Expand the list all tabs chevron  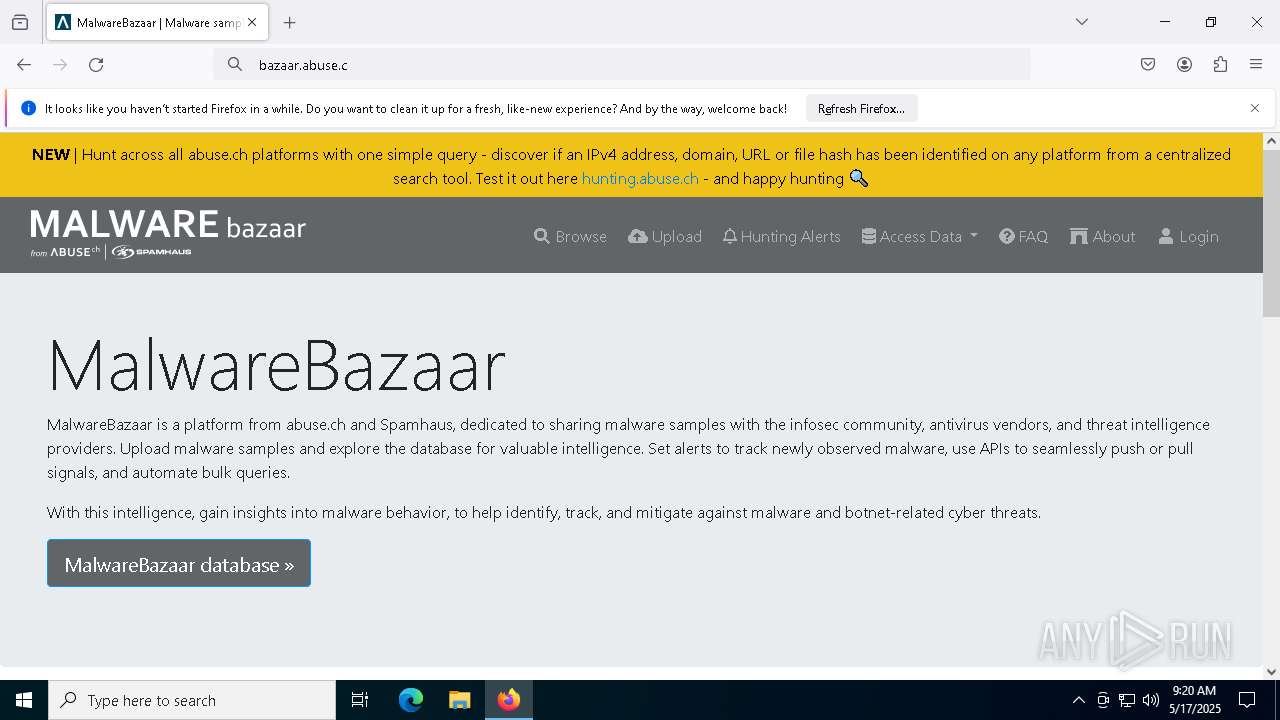1081,22
